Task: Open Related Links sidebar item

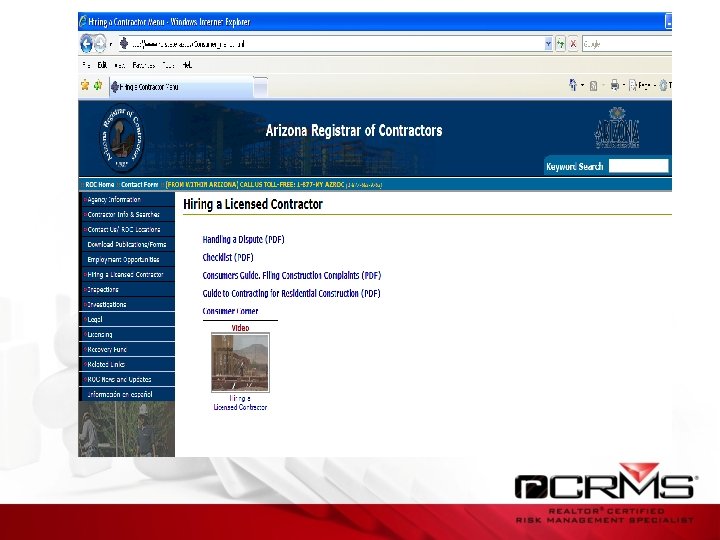Action: click(x=128, y=365)
